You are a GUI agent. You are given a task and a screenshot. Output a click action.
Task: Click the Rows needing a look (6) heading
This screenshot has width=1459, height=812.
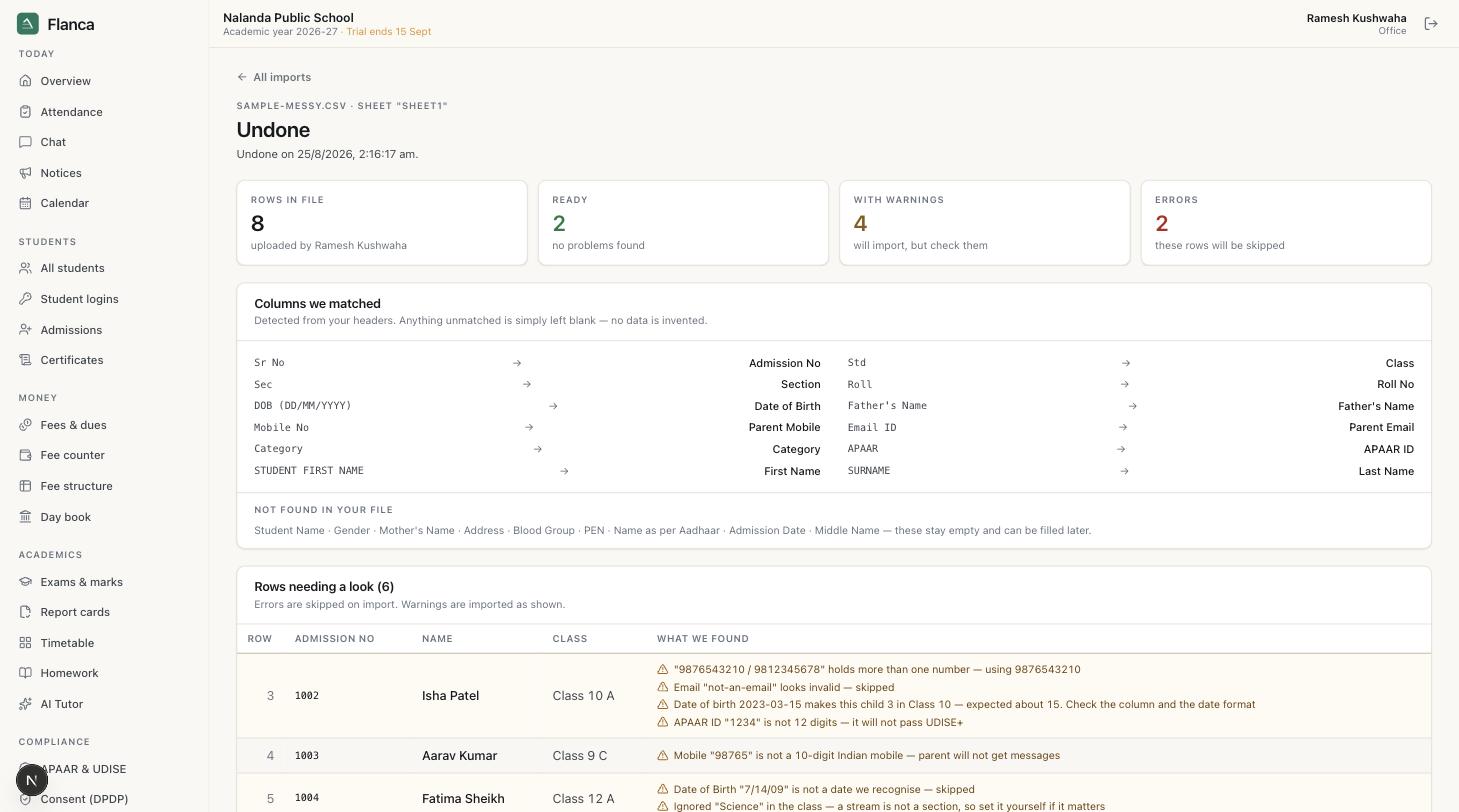click(x=324, y=587)
